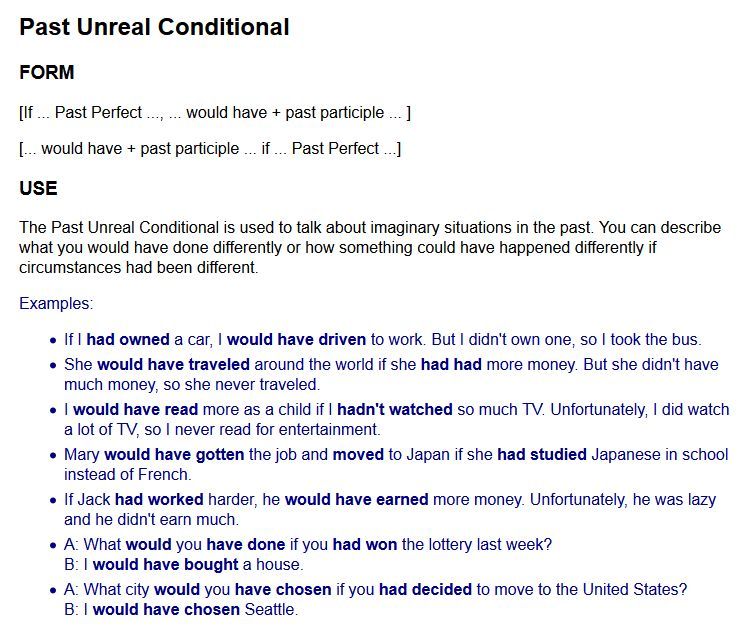Image resolution: width=741 pixels, height=631 pixels.
Task: Click bold phrase 'would have earned'
Action: (x=357, y=499)
